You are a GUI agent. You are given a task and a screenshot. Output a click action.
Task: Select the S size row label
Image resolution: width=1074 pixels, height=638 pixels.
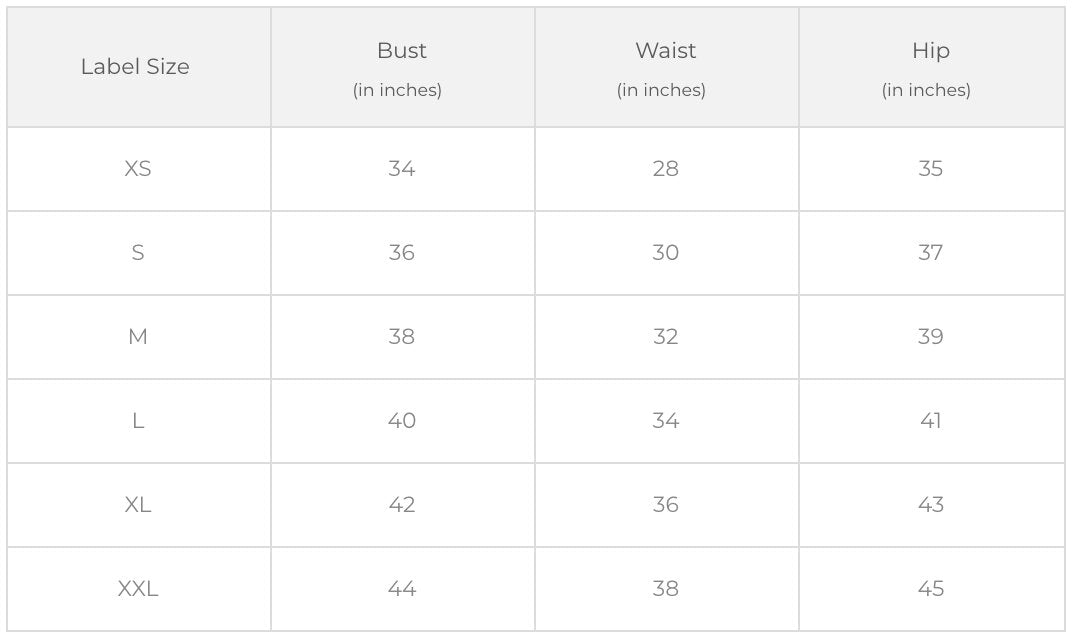pos(138,253)
